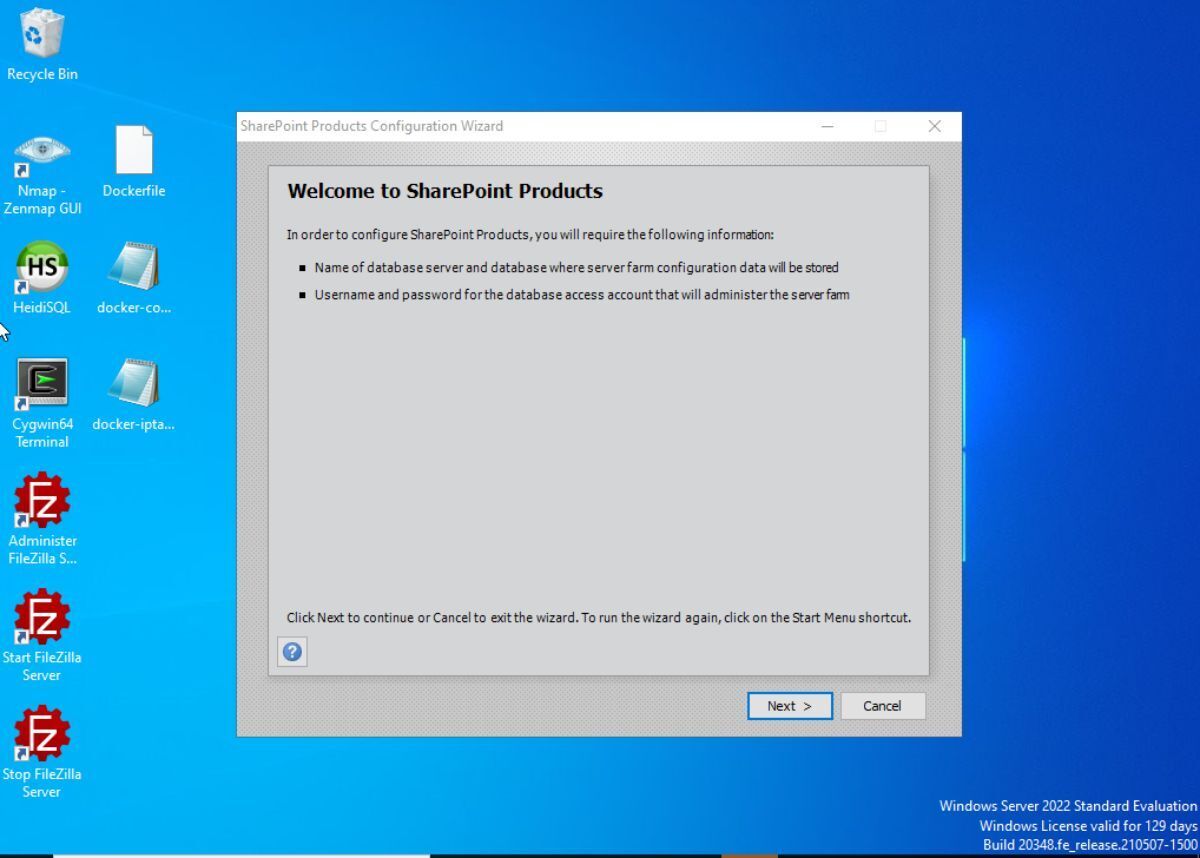Select the Stop FileZilla Server shortcut
This screenshot has width=1200, height=858.
click(42, 754)
